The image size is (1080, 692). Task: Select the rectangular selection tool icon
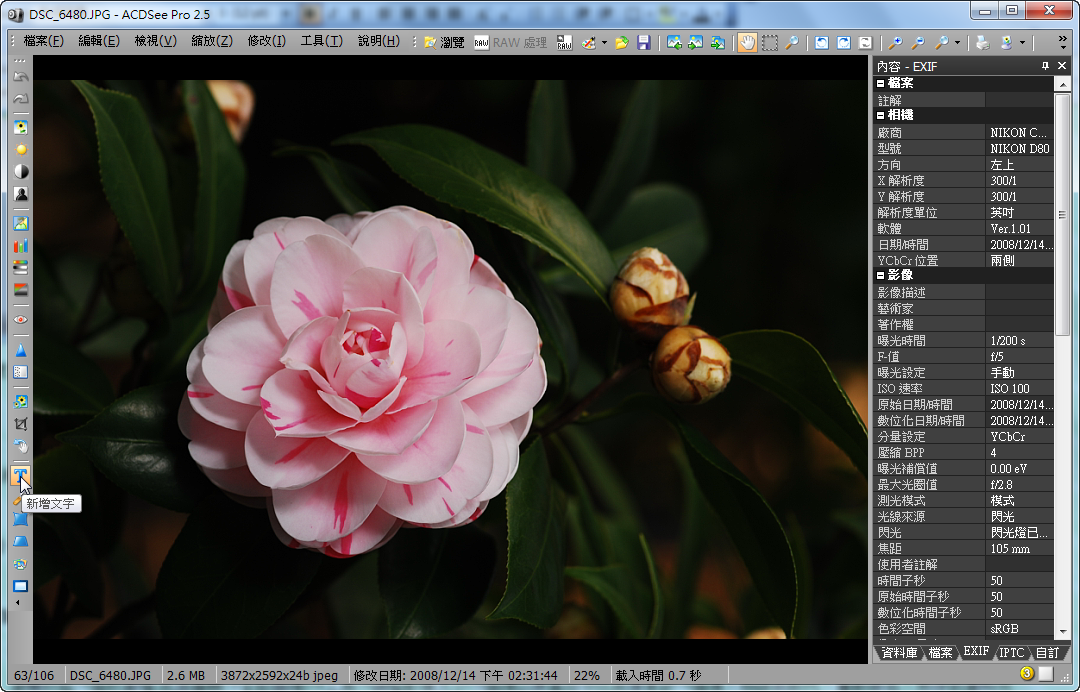tap(769, 42)
